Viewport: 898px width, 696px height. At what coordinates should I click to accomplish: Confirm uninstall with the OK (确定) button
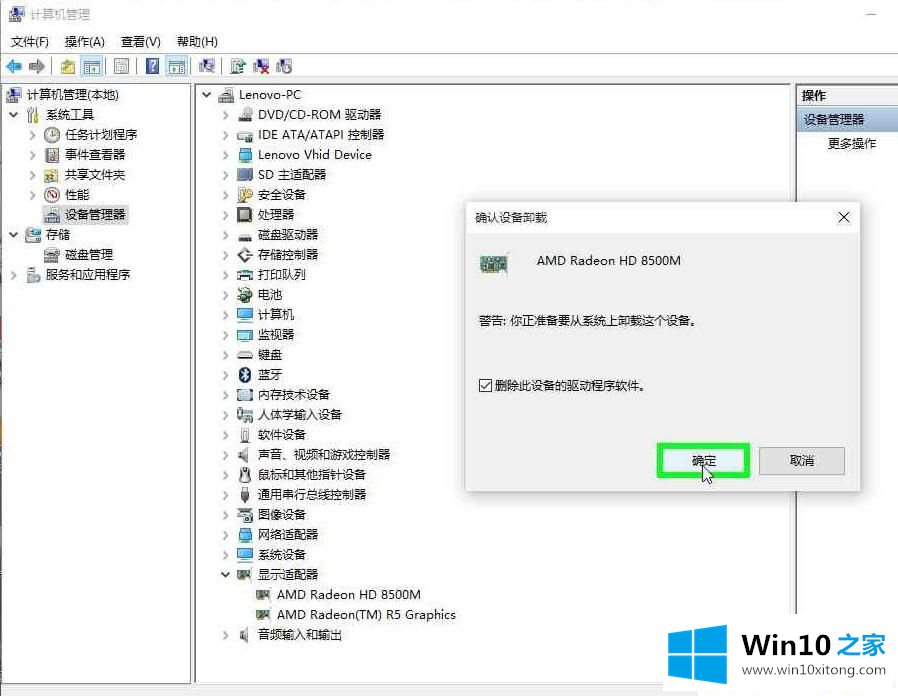point(703,461)
